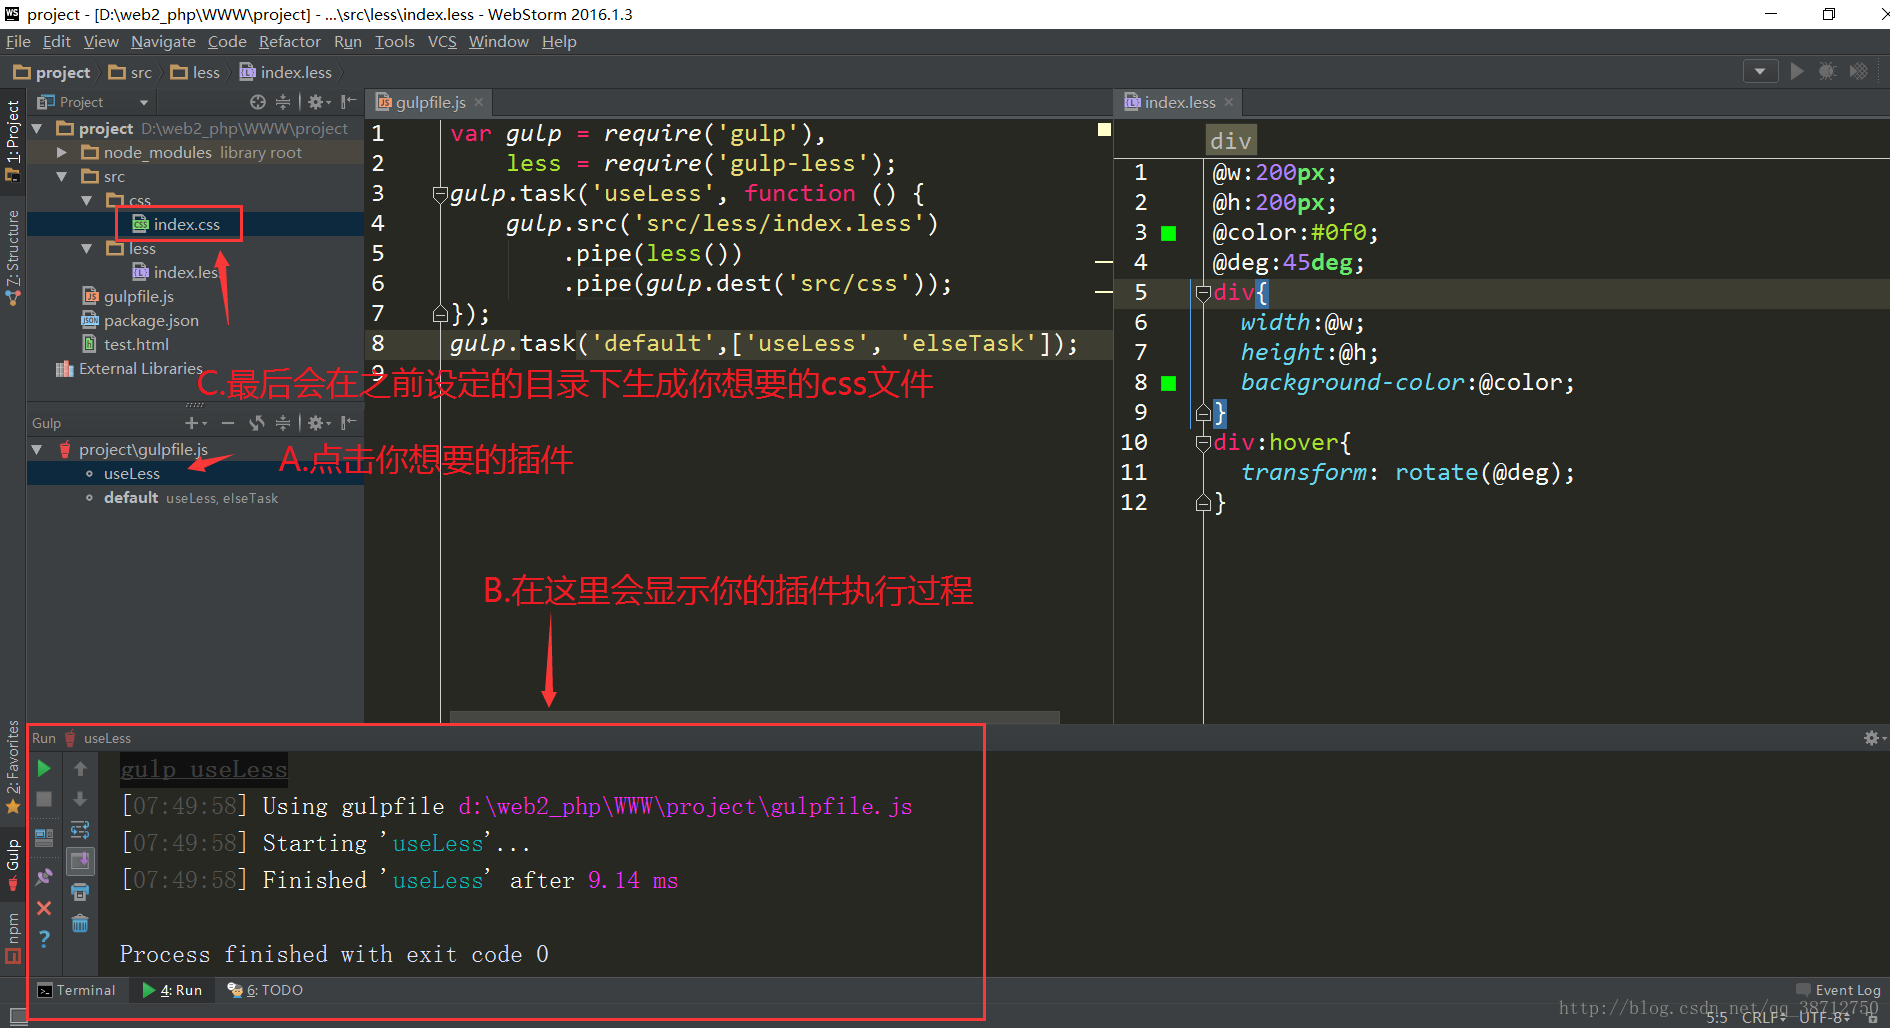The height and width of the screenshot is (1028, 1890).
Task: Open the Refactor menu
Action: [x=290, y=42]
